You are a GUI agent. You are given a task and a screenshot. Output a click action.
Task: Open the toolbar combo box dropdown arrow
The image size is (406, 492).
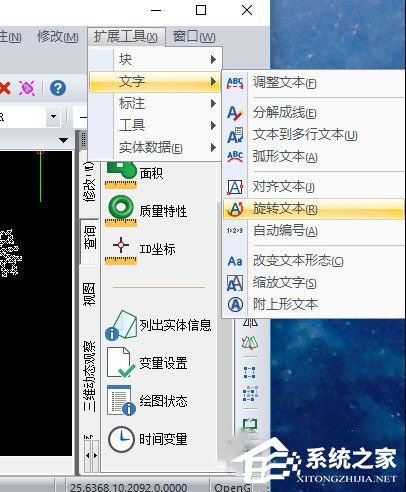click(x=53, y=117)
